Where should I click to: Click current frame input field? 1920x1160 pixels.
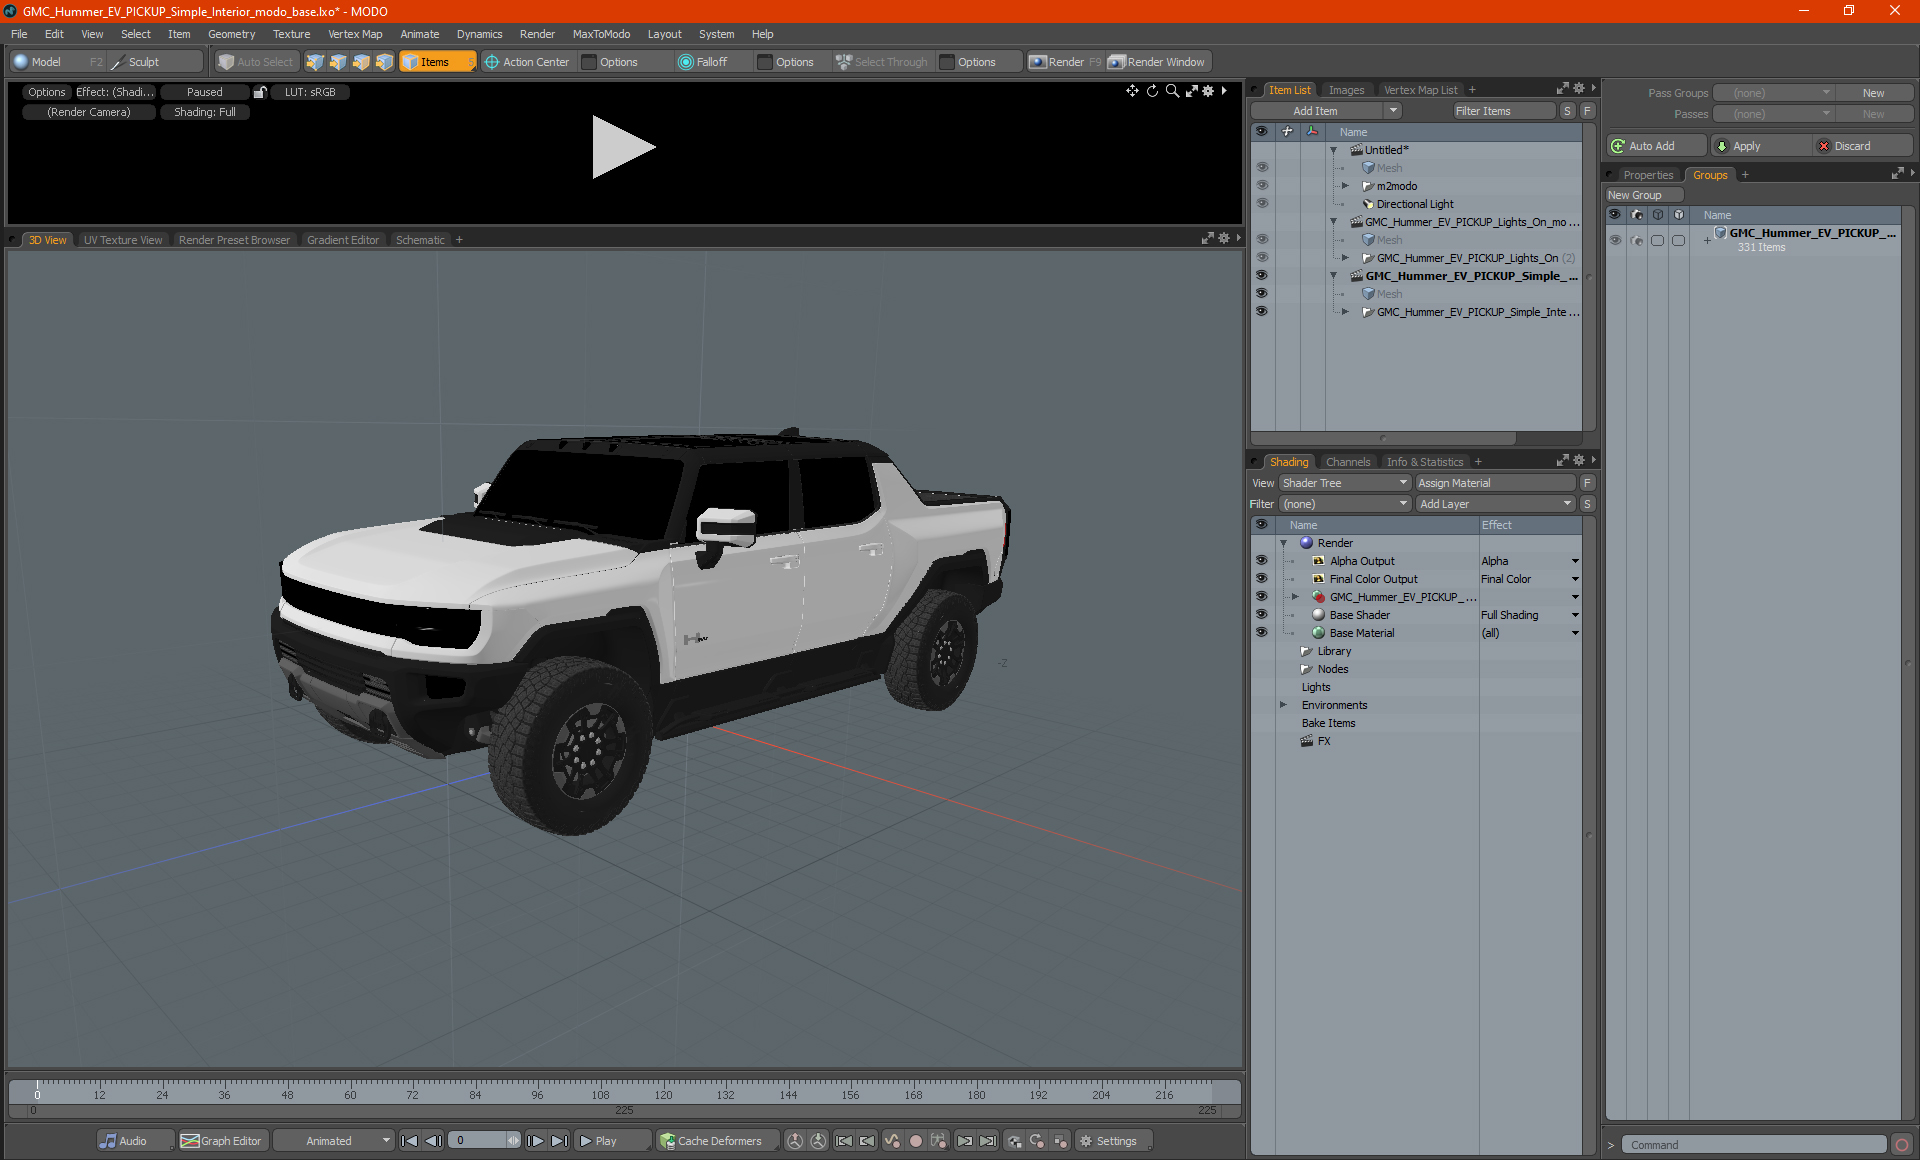pos(478,1141)
